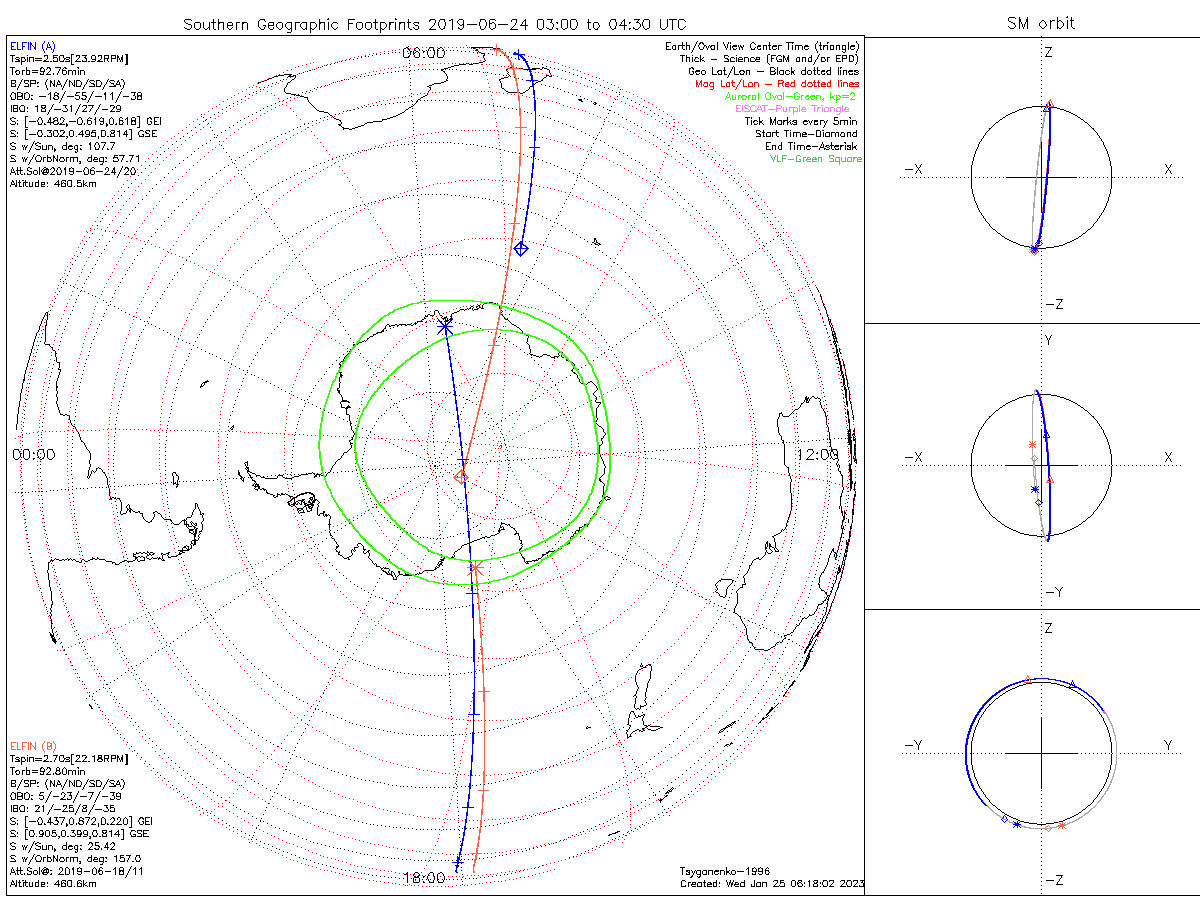Click the '[-0.302,0.495,0.814] GSE' line
The height and width of the screenshot is (900, 1200).
click(x=85, y=134)
